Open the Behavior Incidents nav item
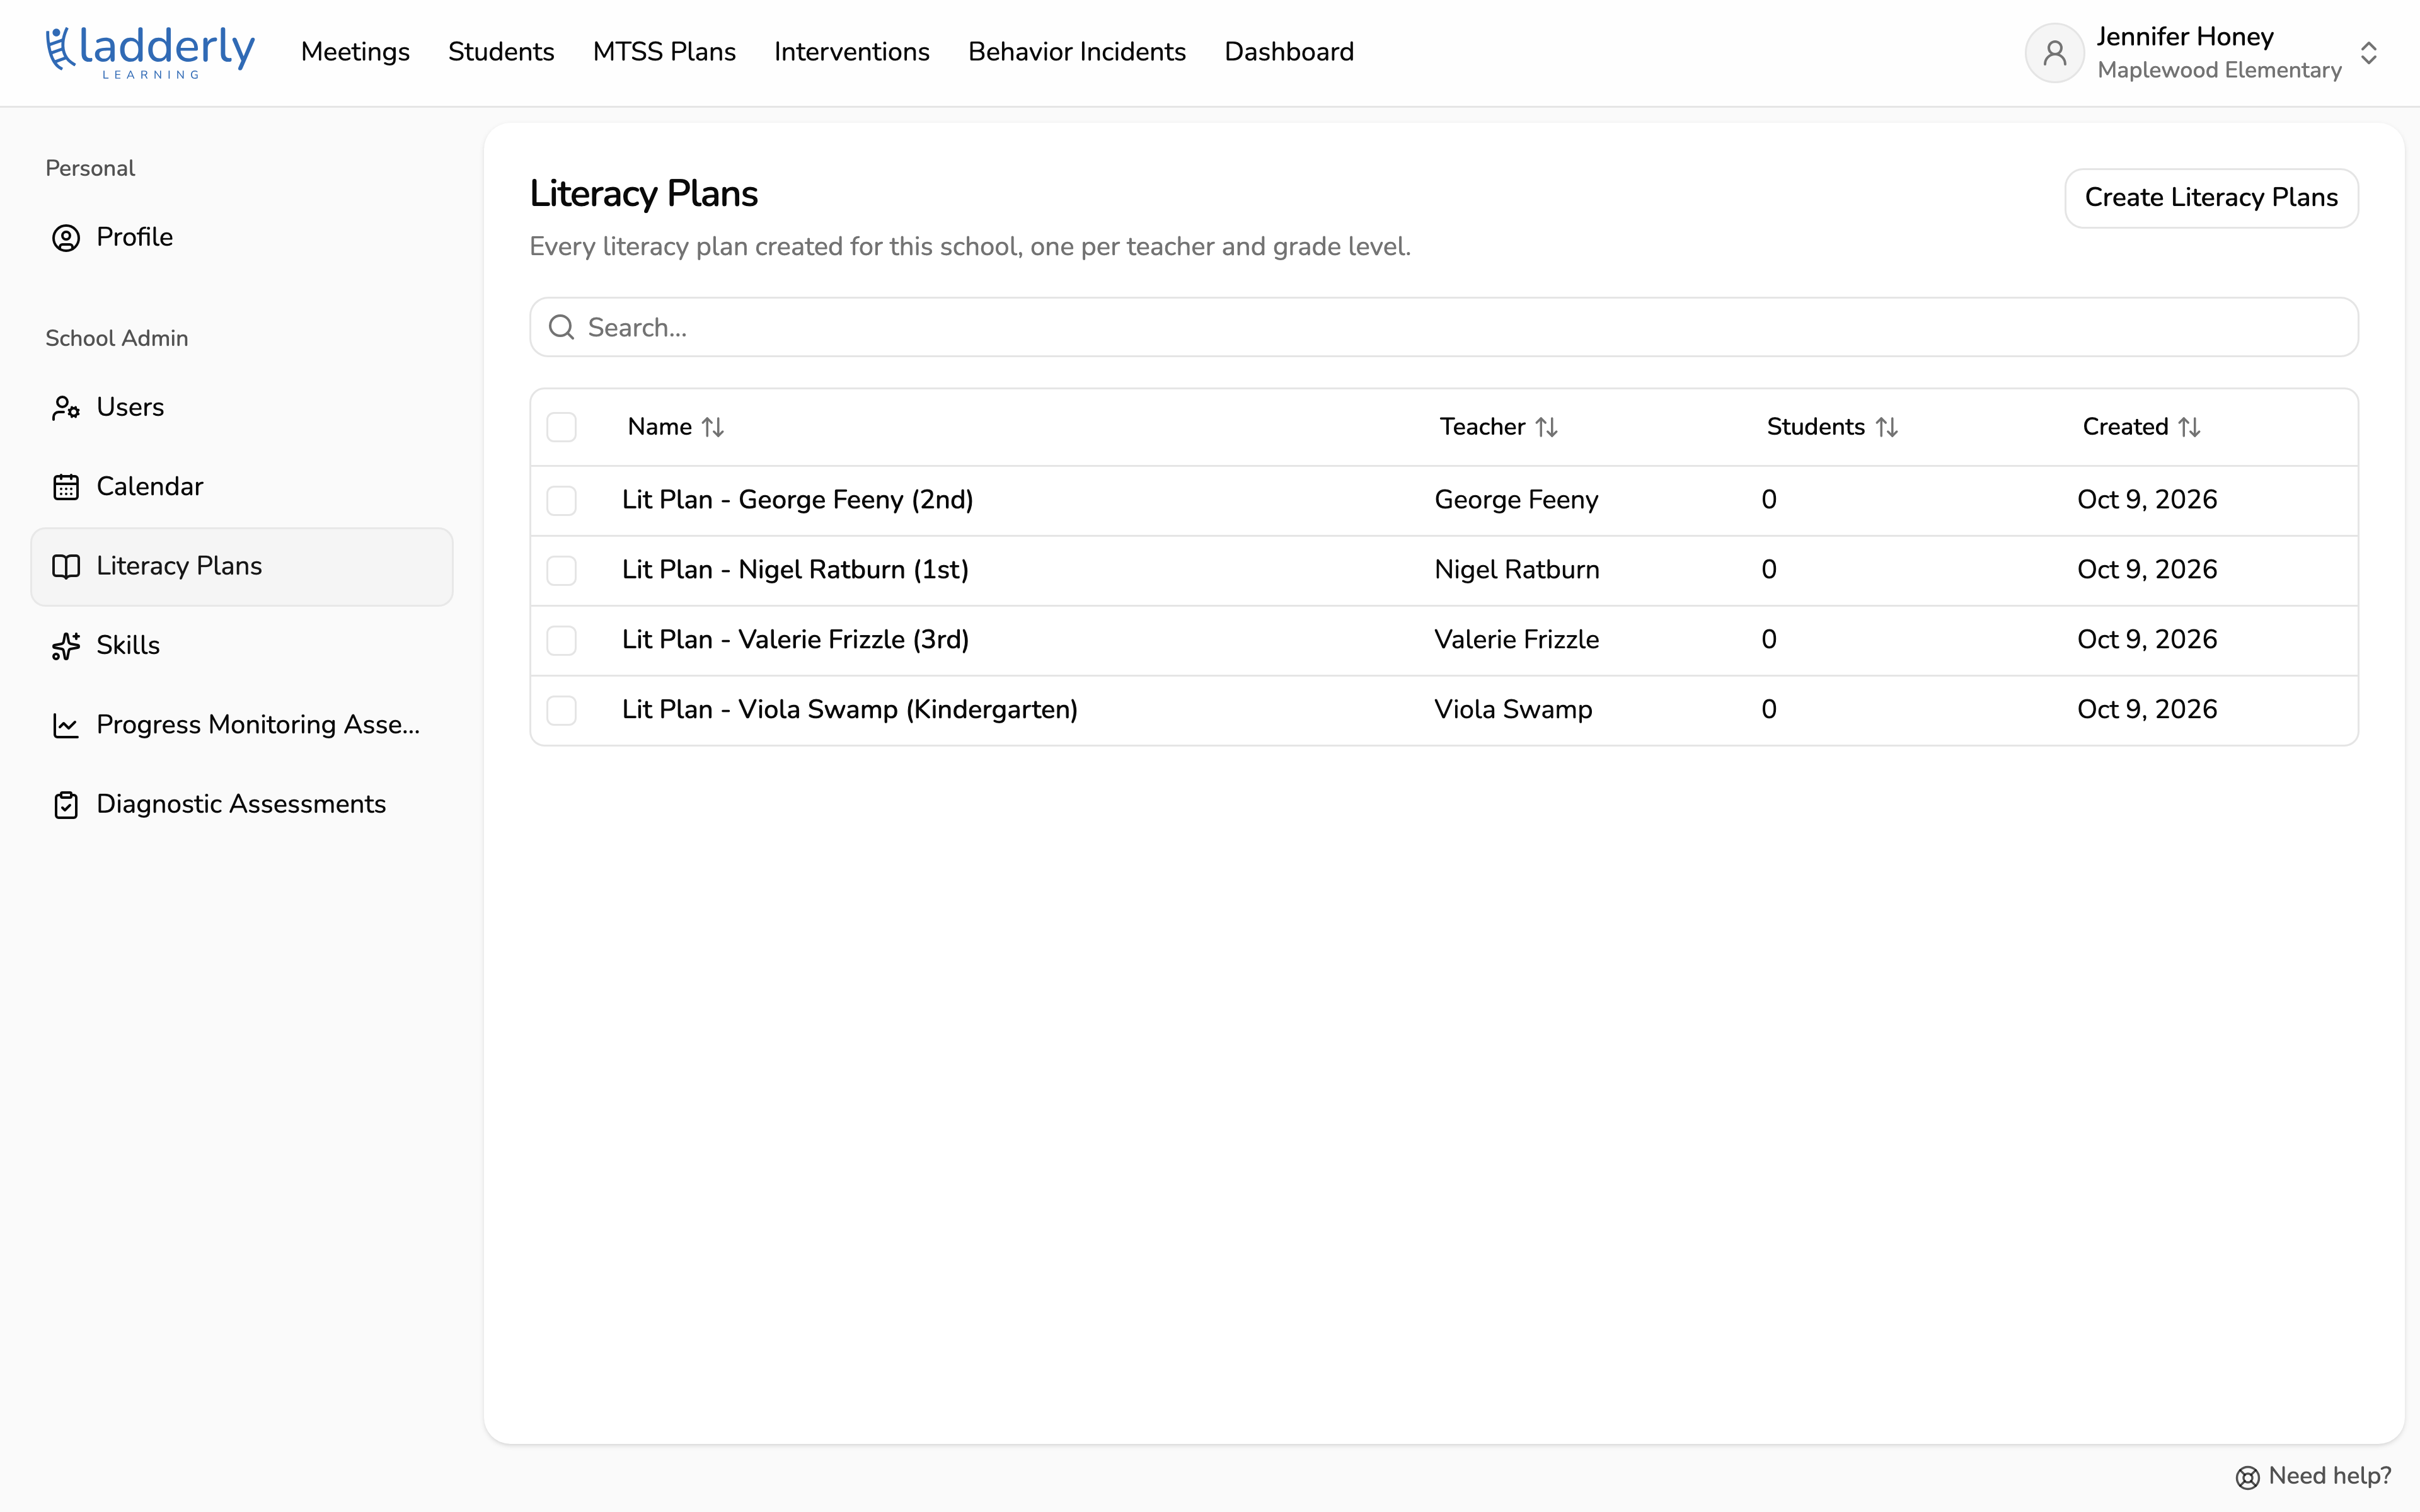The image size is (2420, 1512). pyautogui.click(x=1077, y=52)
